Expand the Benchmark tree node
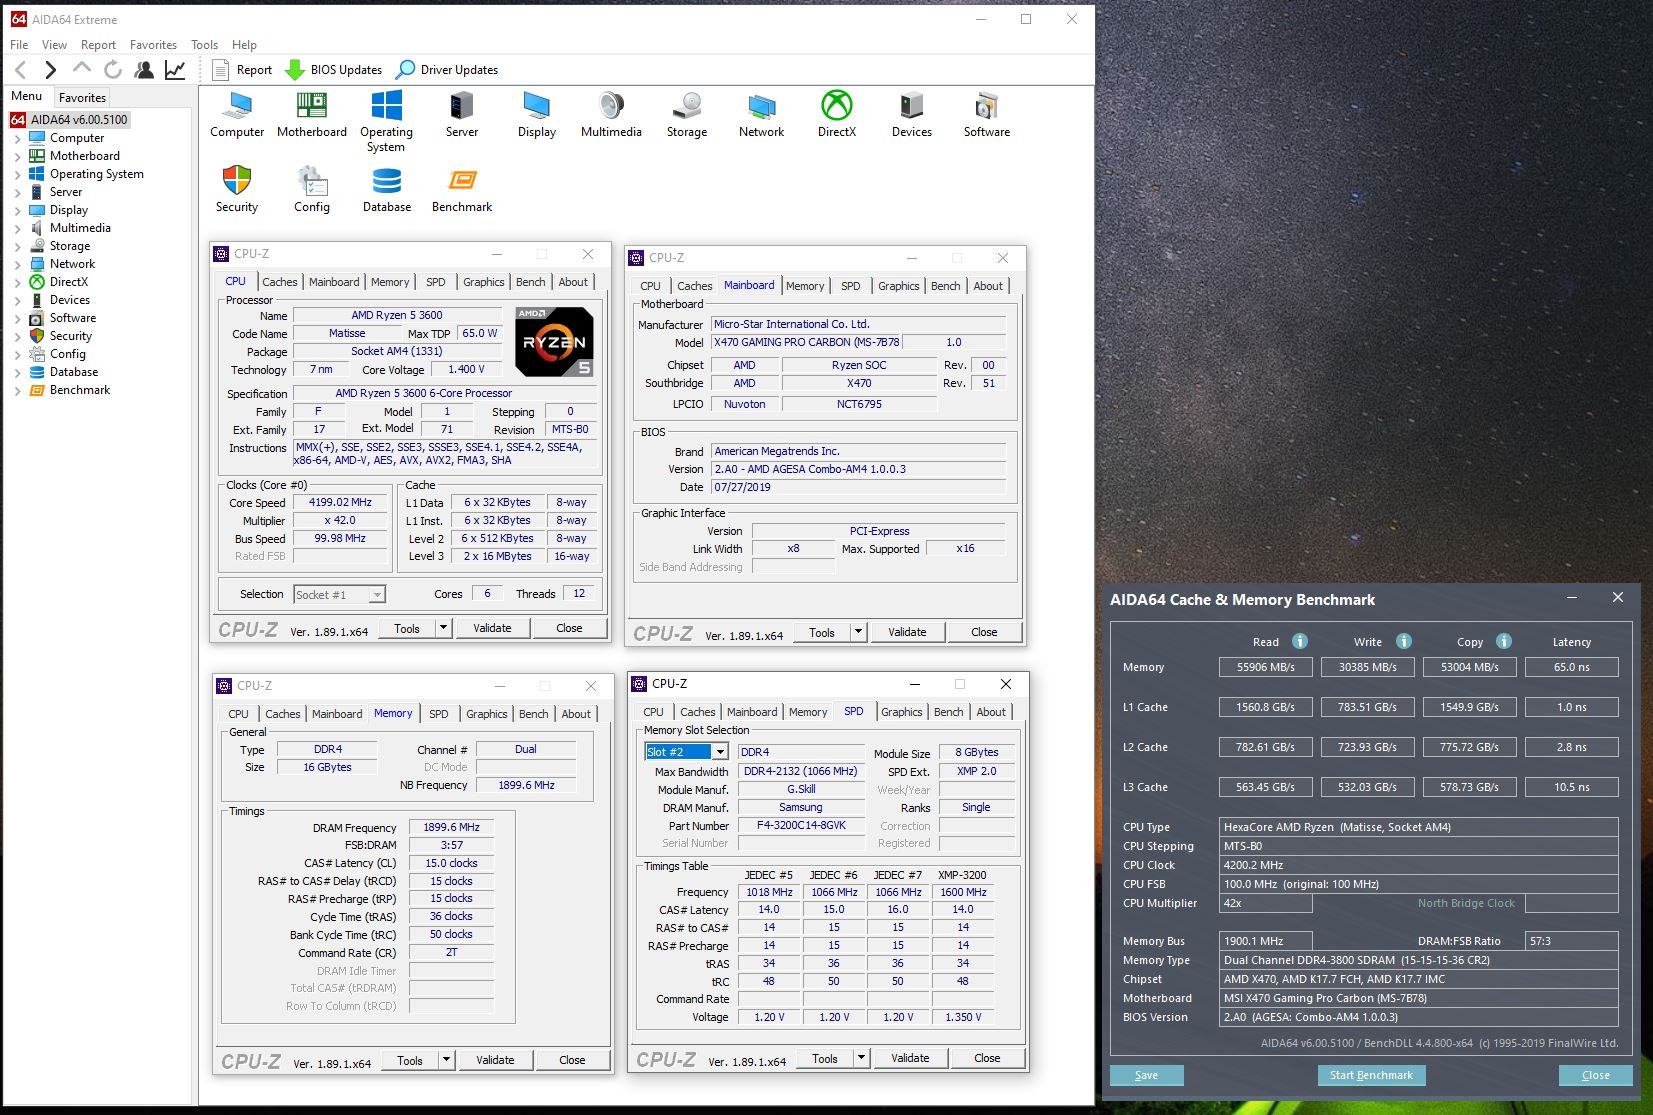Image resolution: width=1653 pixels, height=1115 pixels. click(x=17, y=390)
